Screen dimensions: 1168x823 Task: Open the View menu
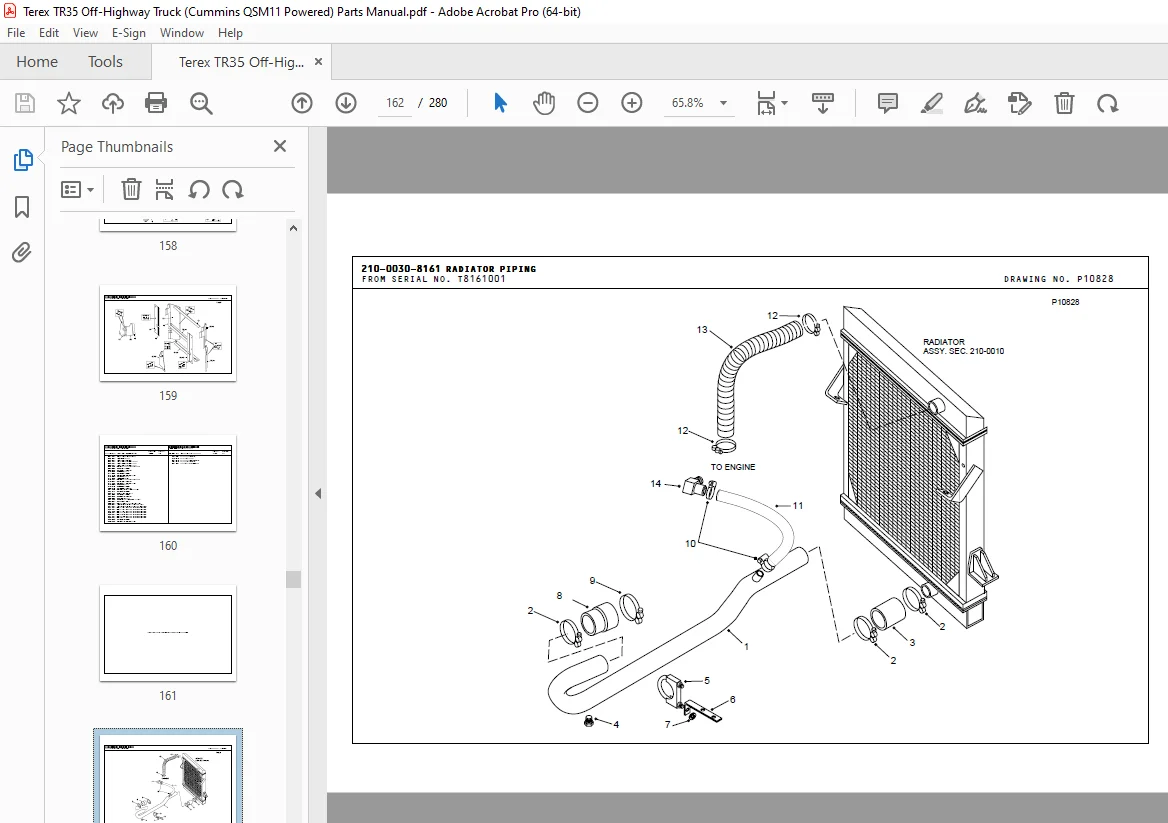point(85,33)
